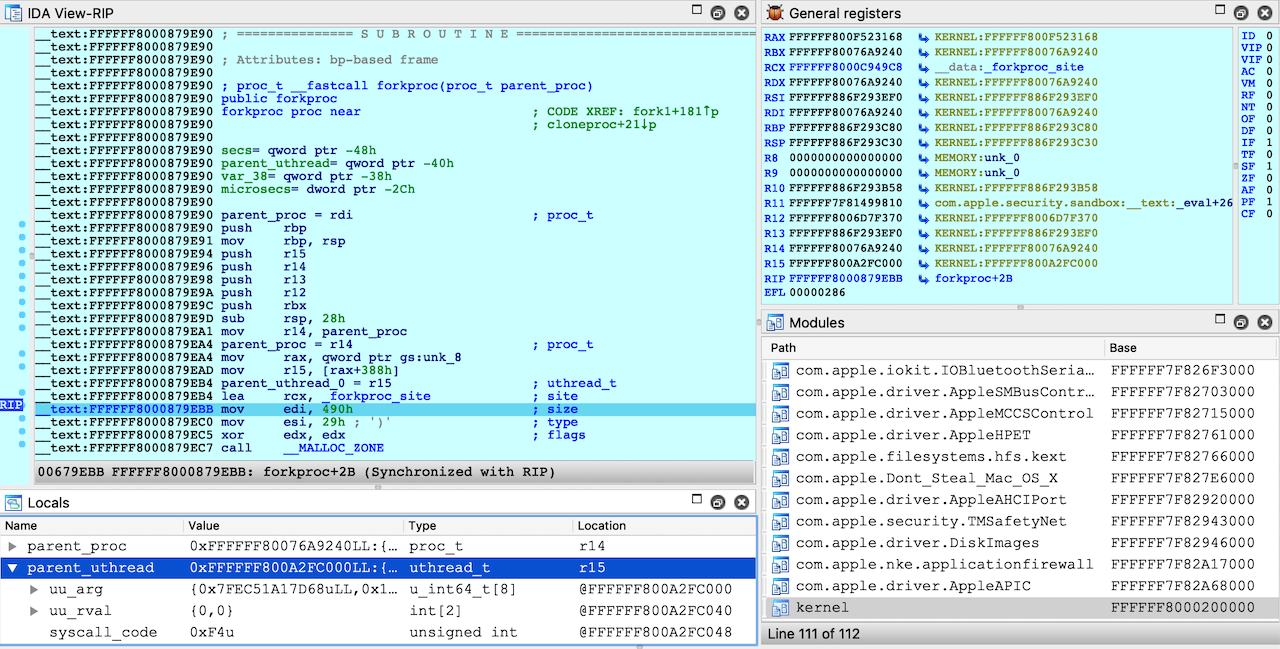The height and width of the screenshot is (649, 1280).
Task: Click the restore icon in the Modules panel header
Action: click(1240, 322)
